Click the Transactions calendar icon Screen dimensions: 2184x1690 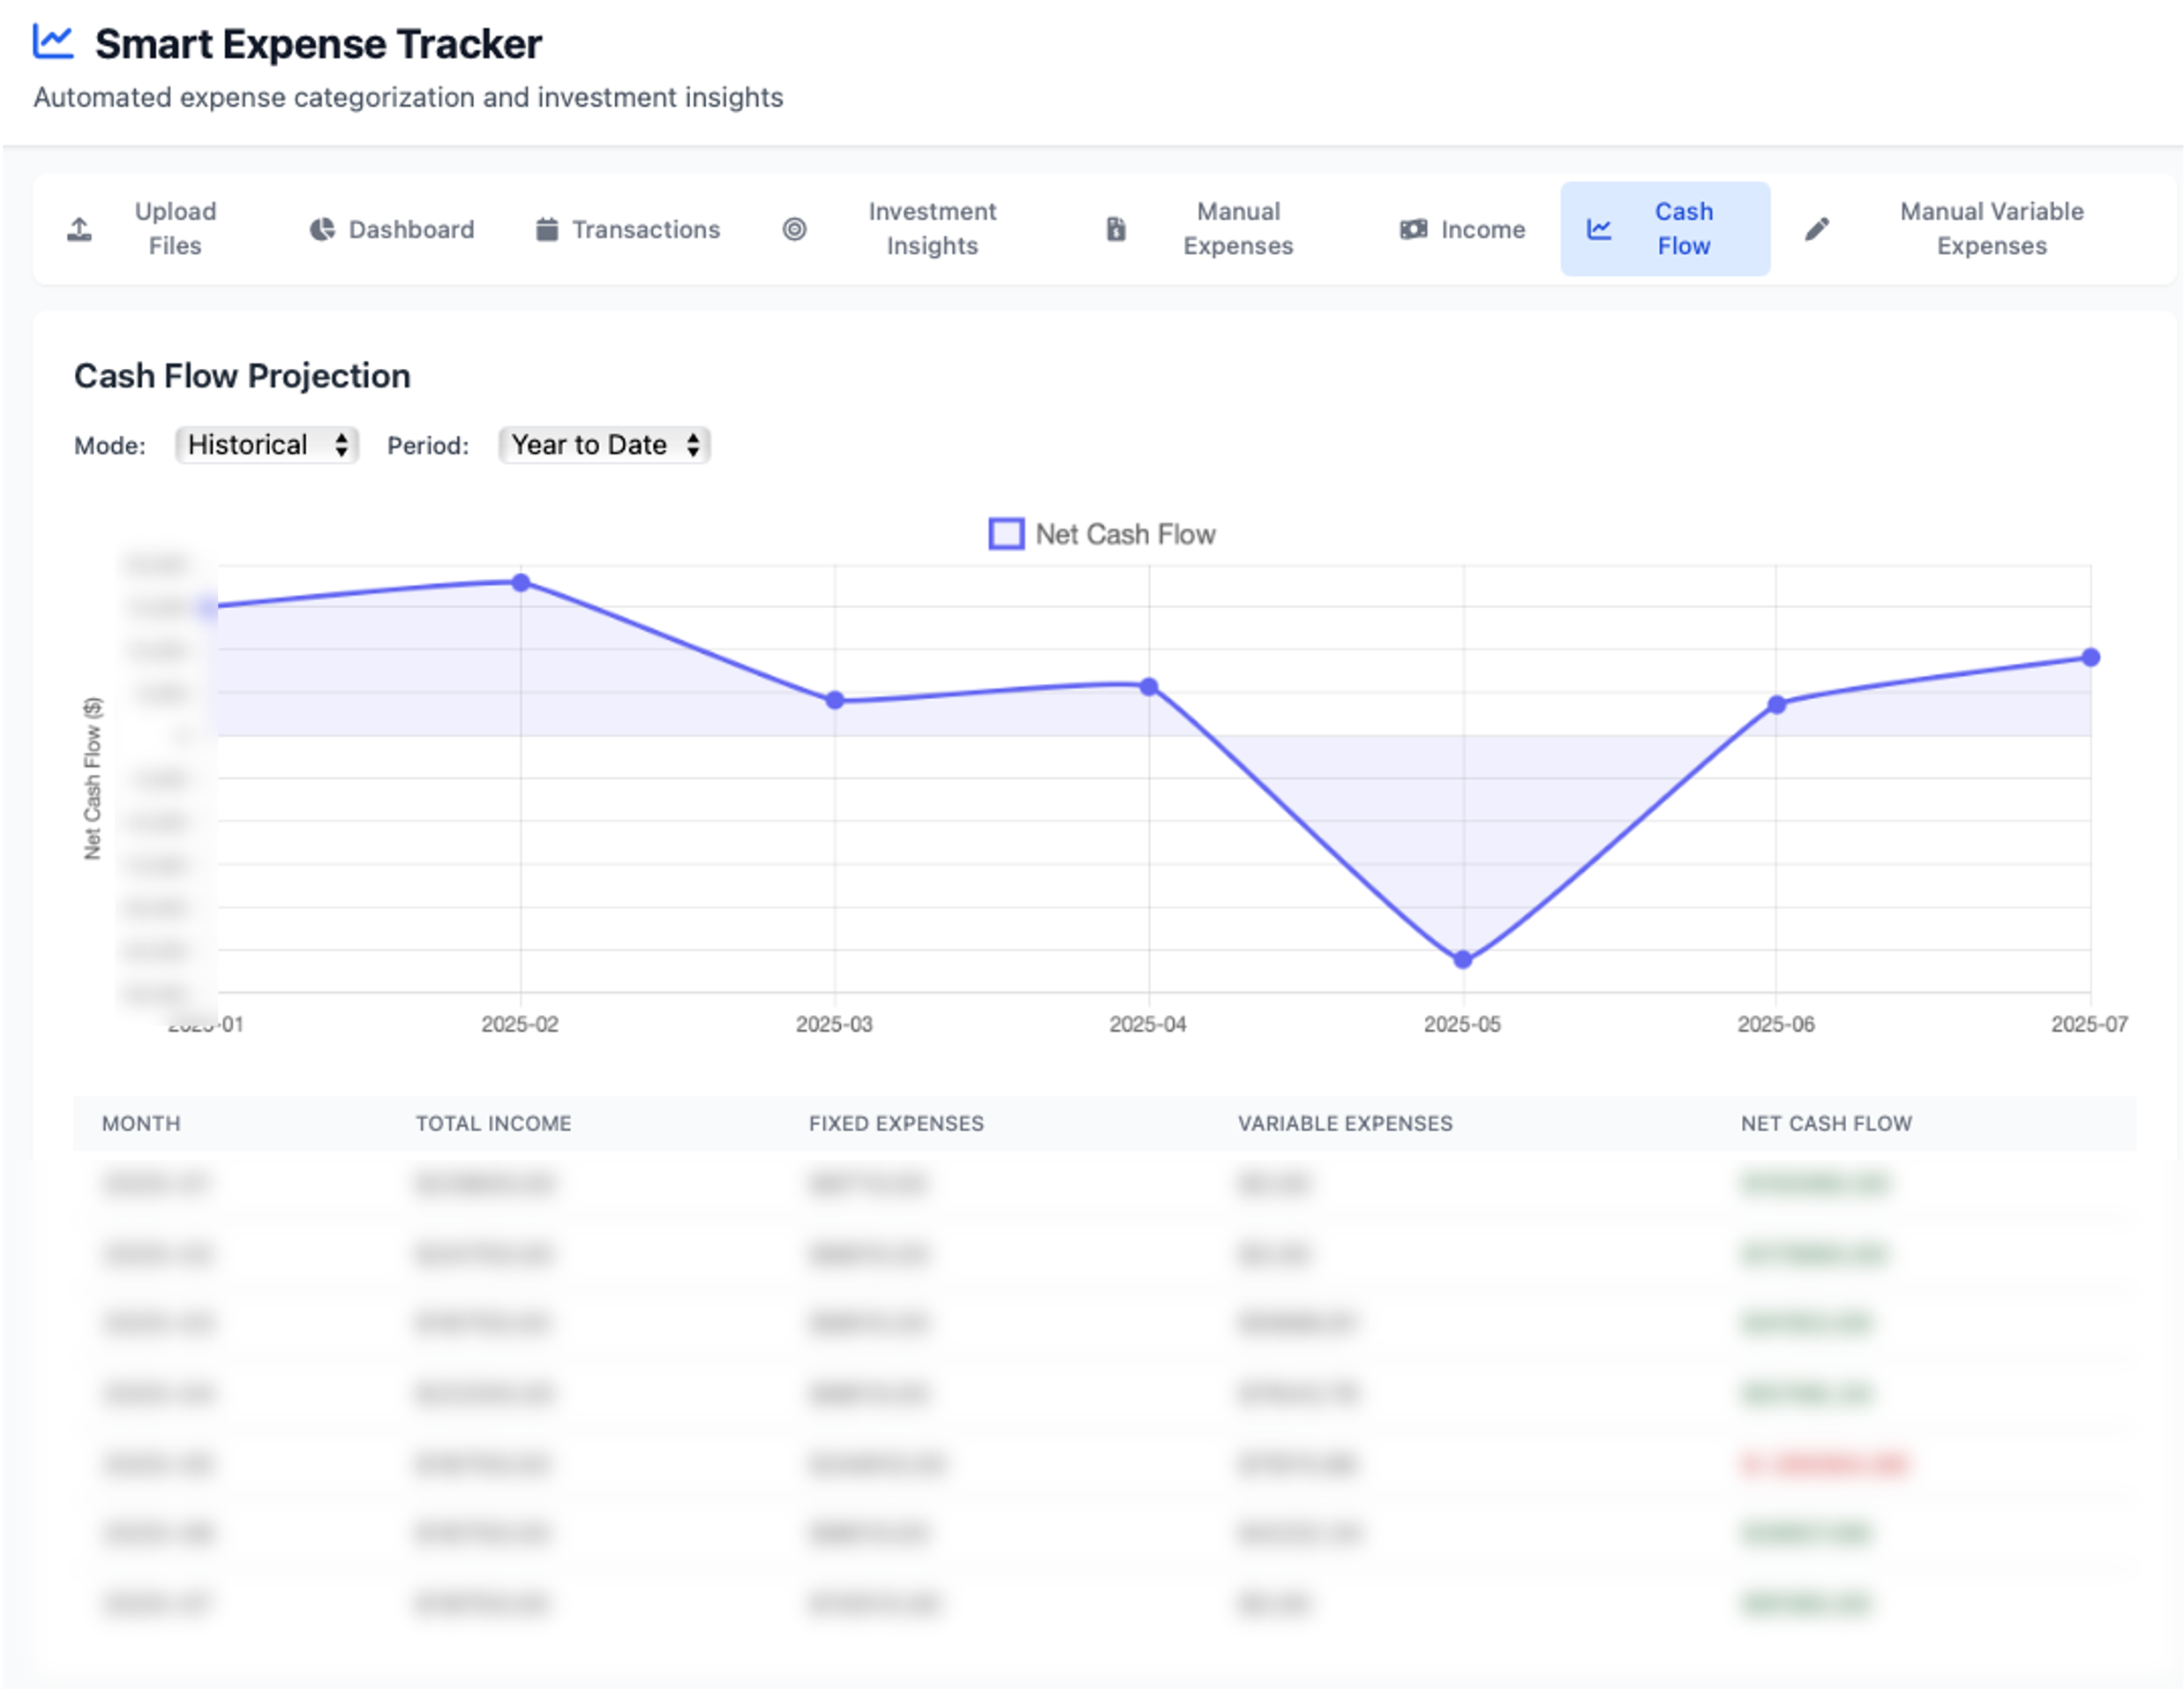(546, 229)
